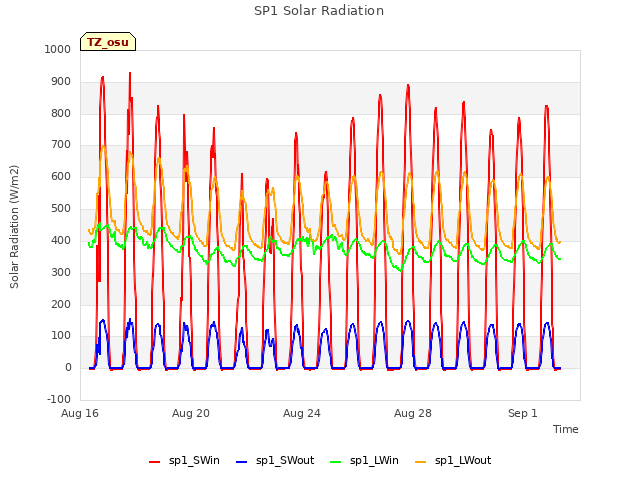This screenshot has width=640, height=480.
Task: Toggle the sp1_LWin legend entry
Action: pos(364,461)
